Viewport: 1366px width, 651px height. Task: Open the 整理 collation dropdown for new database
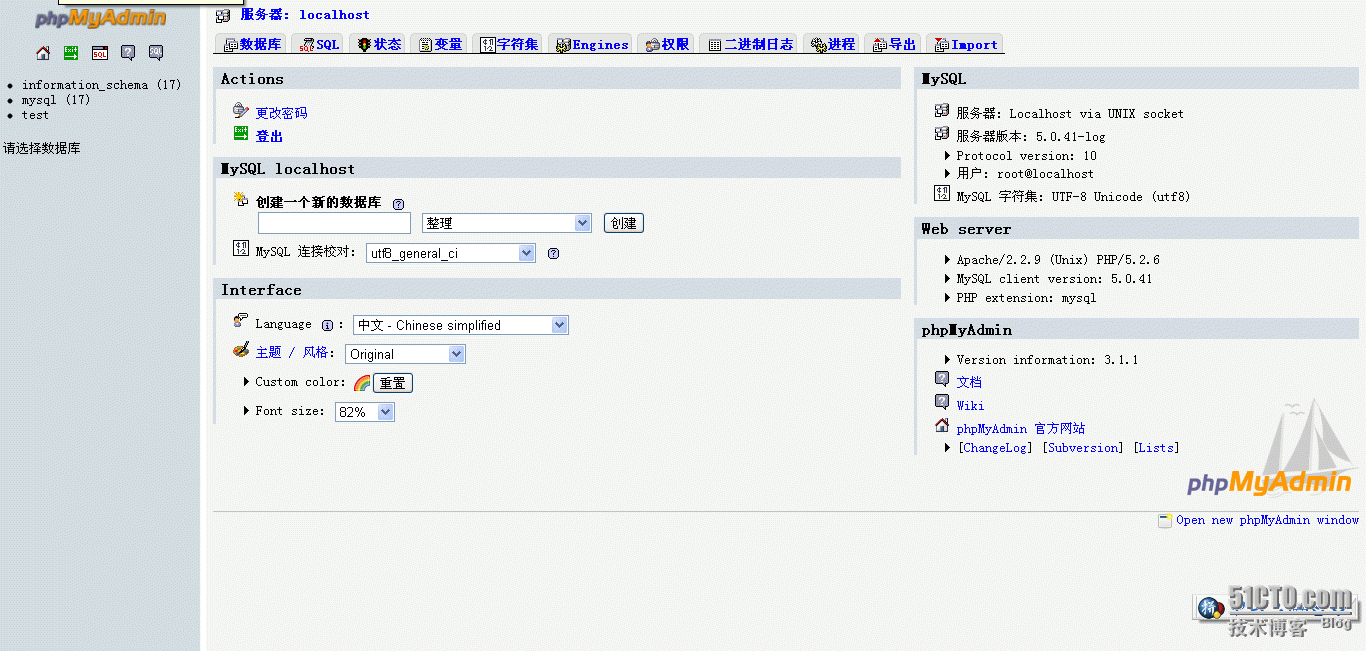(x=507, y=223)
